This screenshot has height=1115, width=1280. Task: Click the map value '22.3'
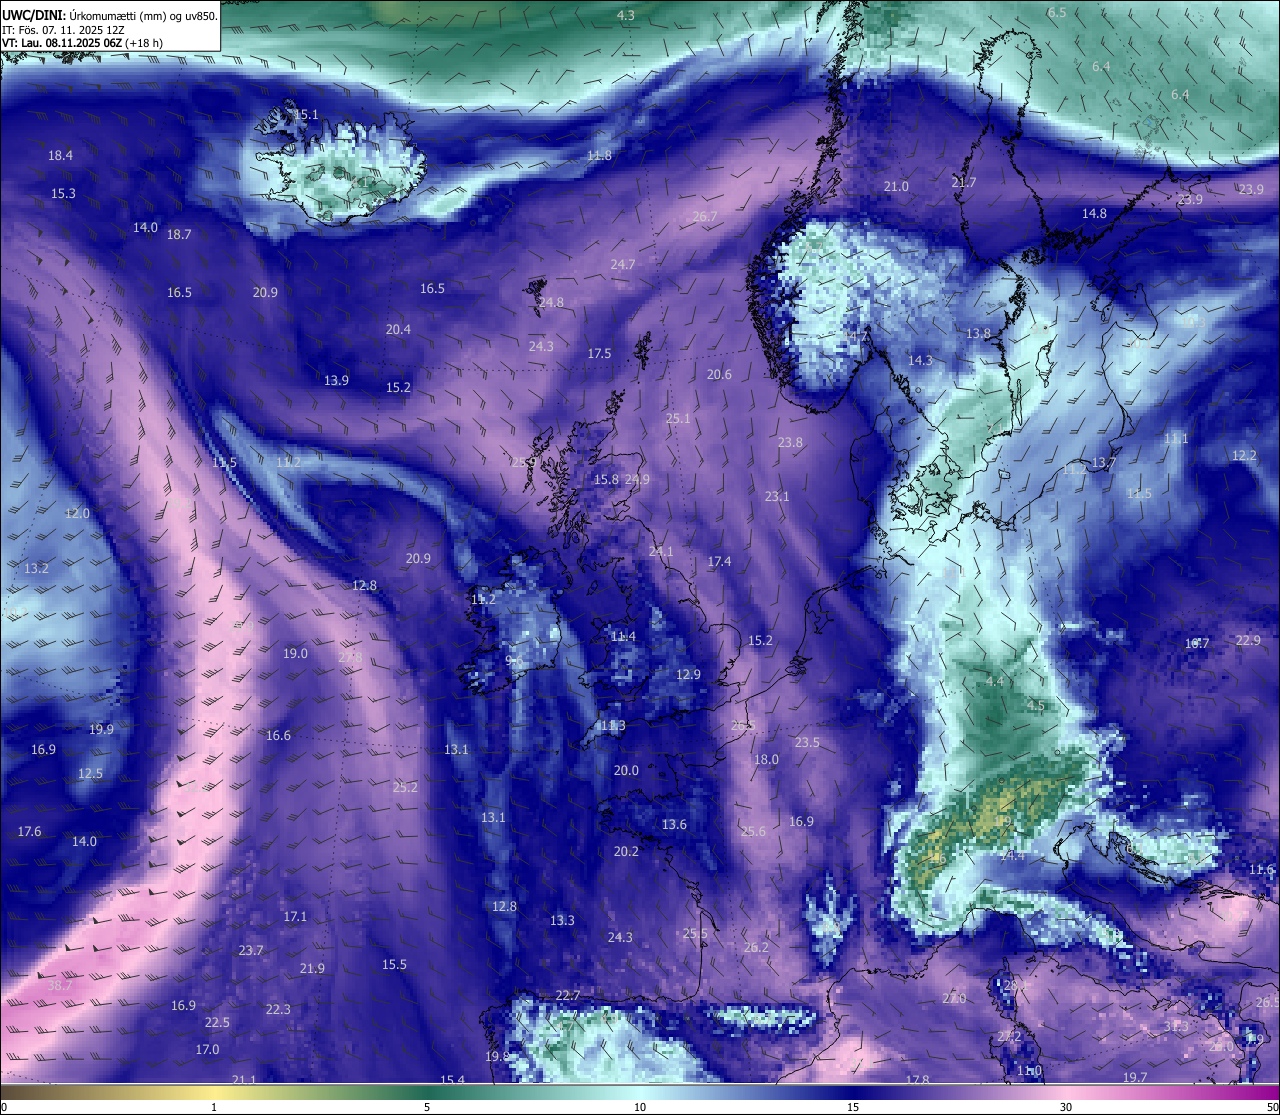pyautogui.click(x=278, y=1009)
